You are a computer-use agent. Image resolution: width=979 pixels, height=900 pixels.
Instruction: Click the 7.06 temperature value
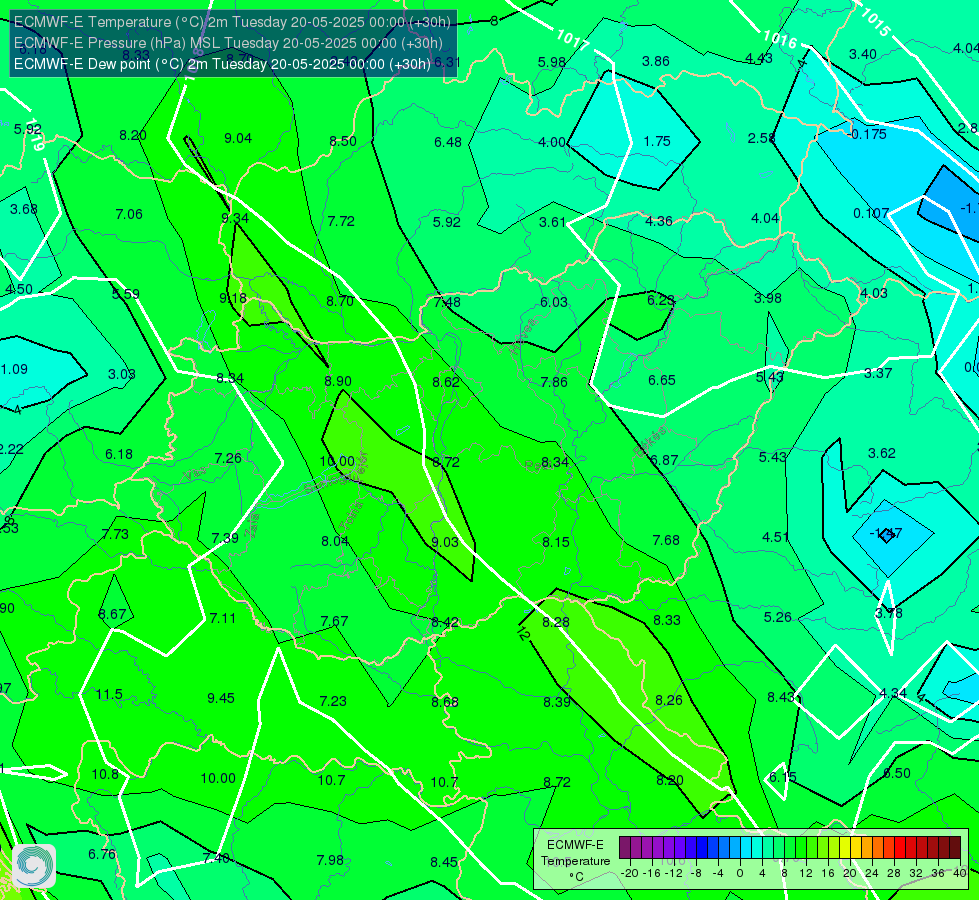129,214
